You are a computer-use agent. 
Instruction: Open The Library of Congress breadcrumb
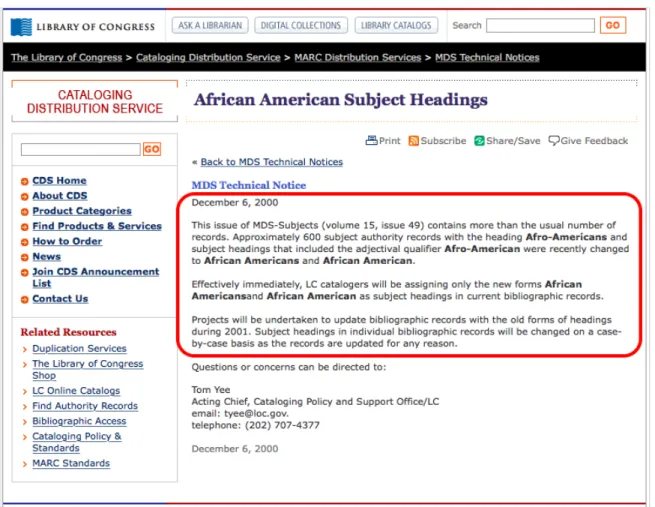pyautogui.click(x=66, y=58)
